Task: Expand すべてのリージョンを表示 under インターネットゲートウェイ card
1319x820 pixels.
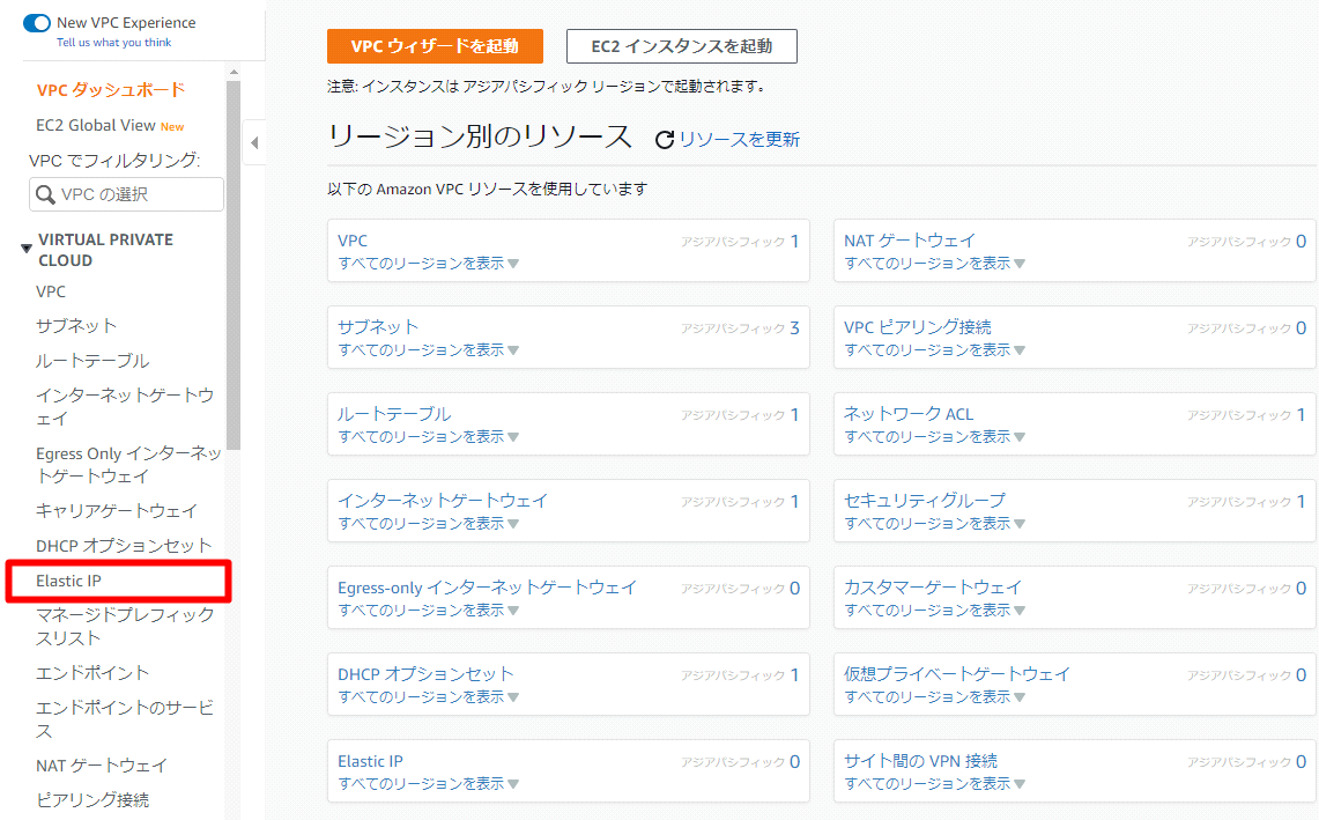Action: click(x=428, y=524)
